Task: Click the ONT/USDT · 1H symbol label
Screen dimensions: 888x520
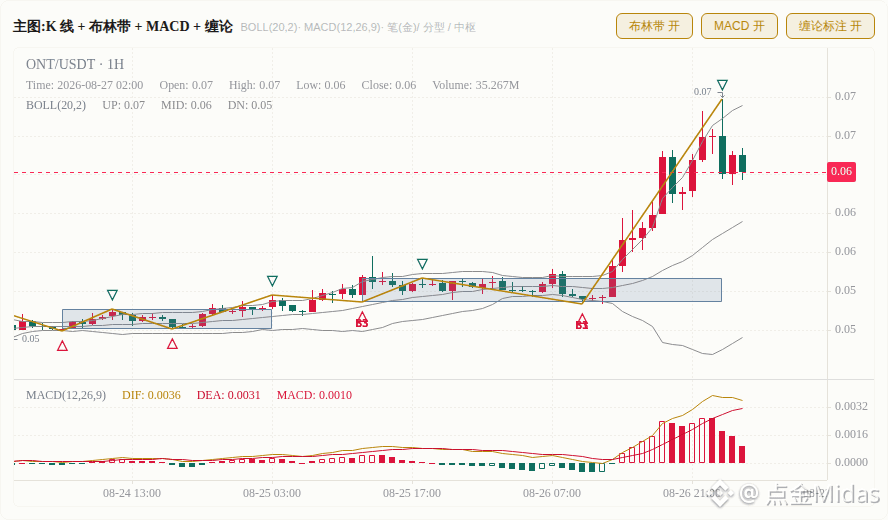Action: pyautogui.click(x=75, y=64)
